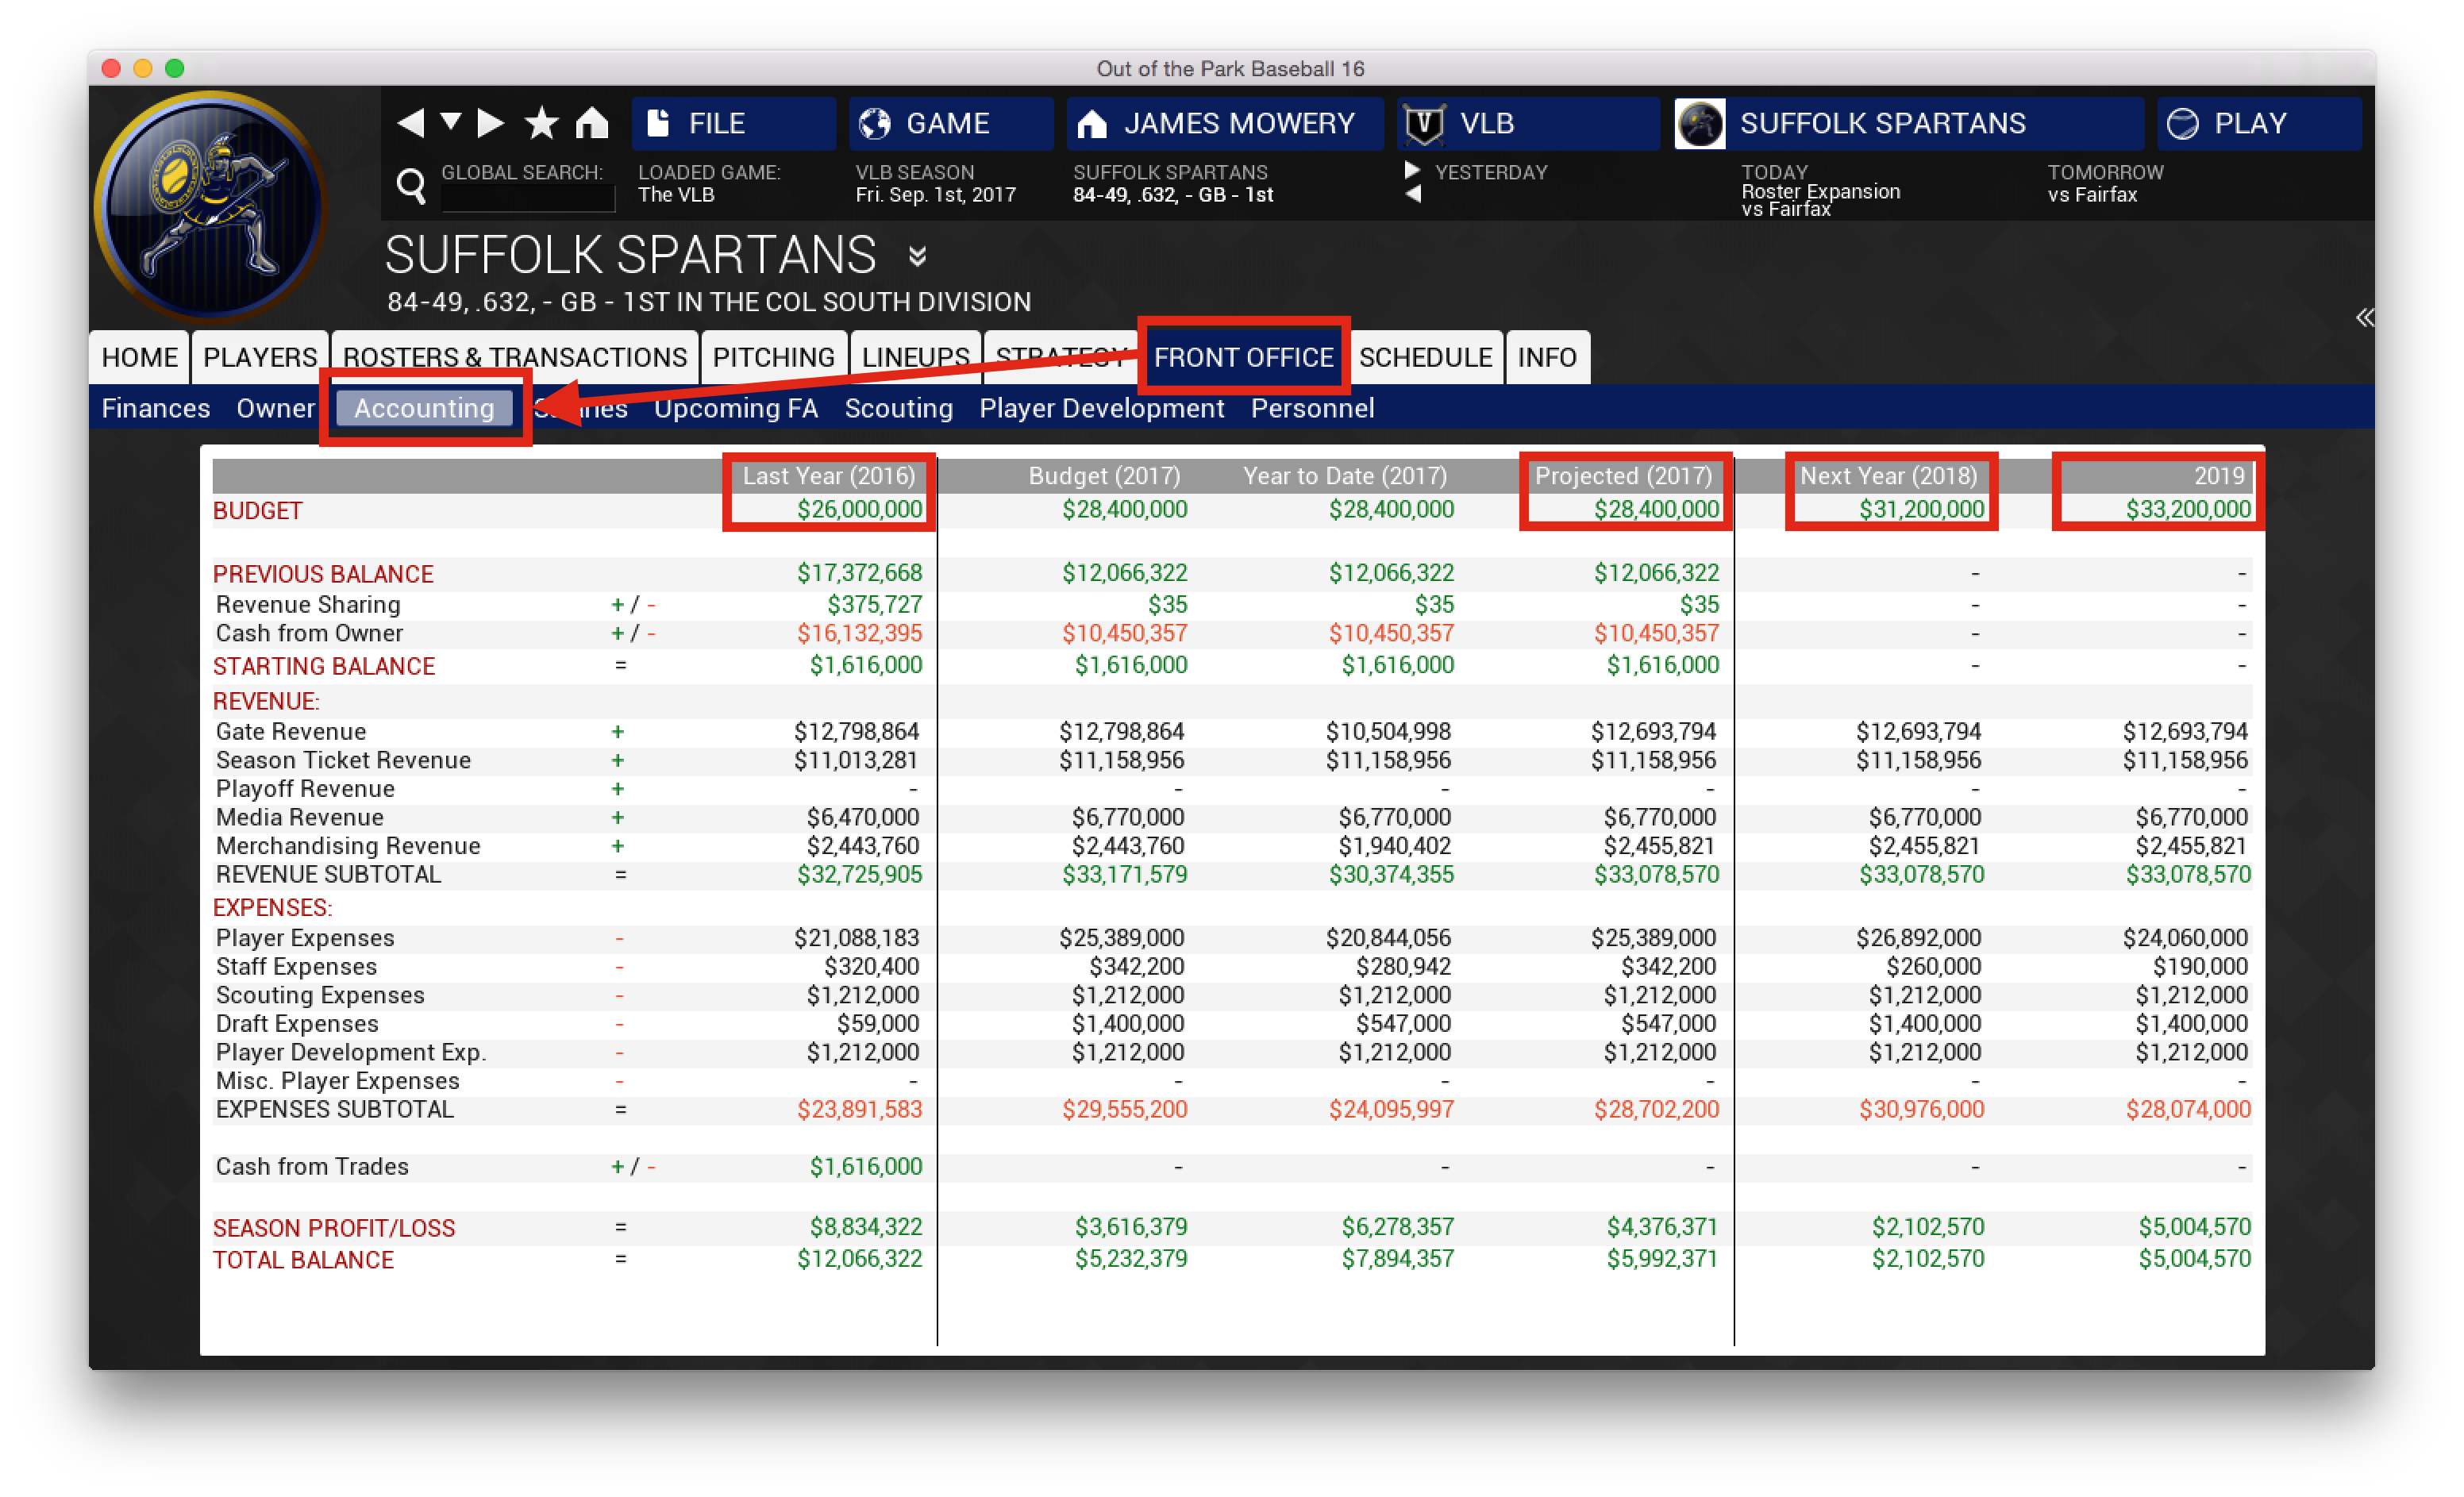Screen dimensions: 2464x1497
Task: Advance to next day arrow by YESTERDAY
Action: tap(1412, 170)
